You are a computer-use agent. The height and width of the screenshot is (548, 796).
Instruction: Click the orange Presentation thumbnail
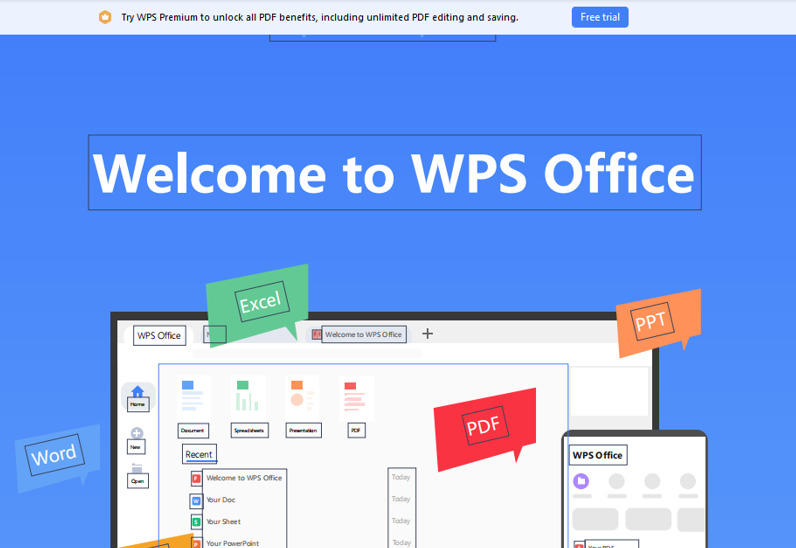(x=303, y=398)
